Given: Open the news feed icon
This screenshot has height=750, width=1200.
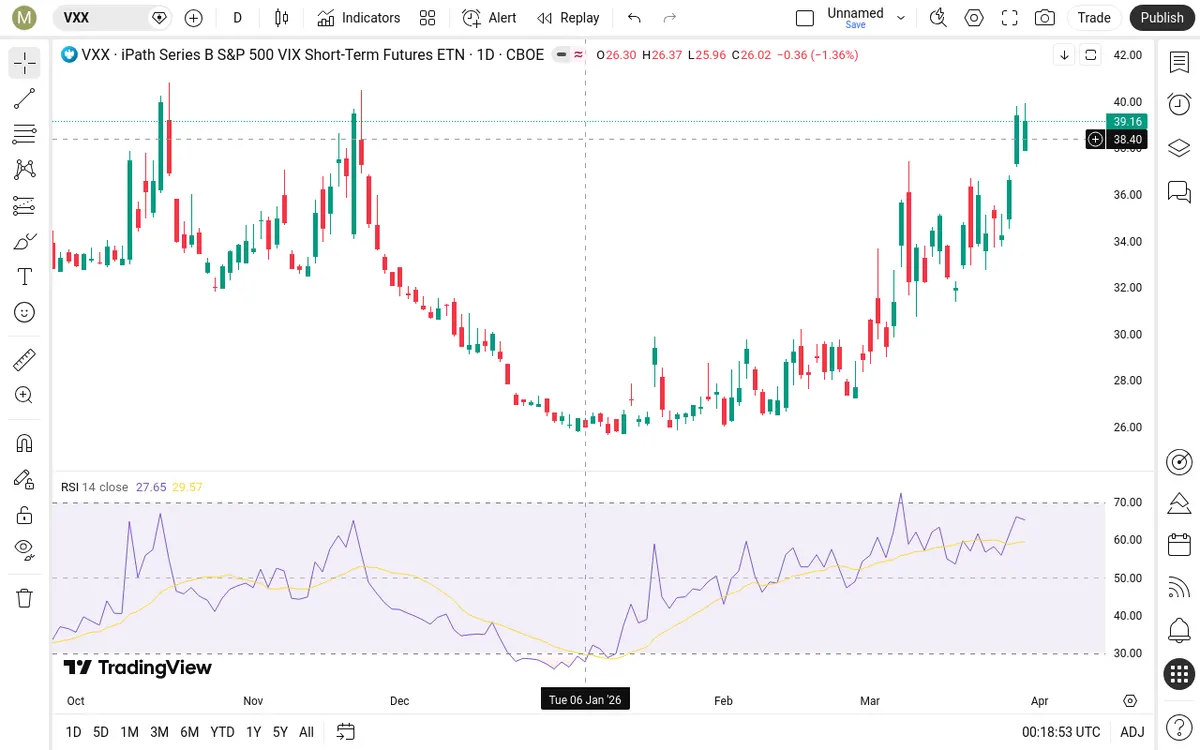Looking at the screenshot, I should pos(1179,588).
